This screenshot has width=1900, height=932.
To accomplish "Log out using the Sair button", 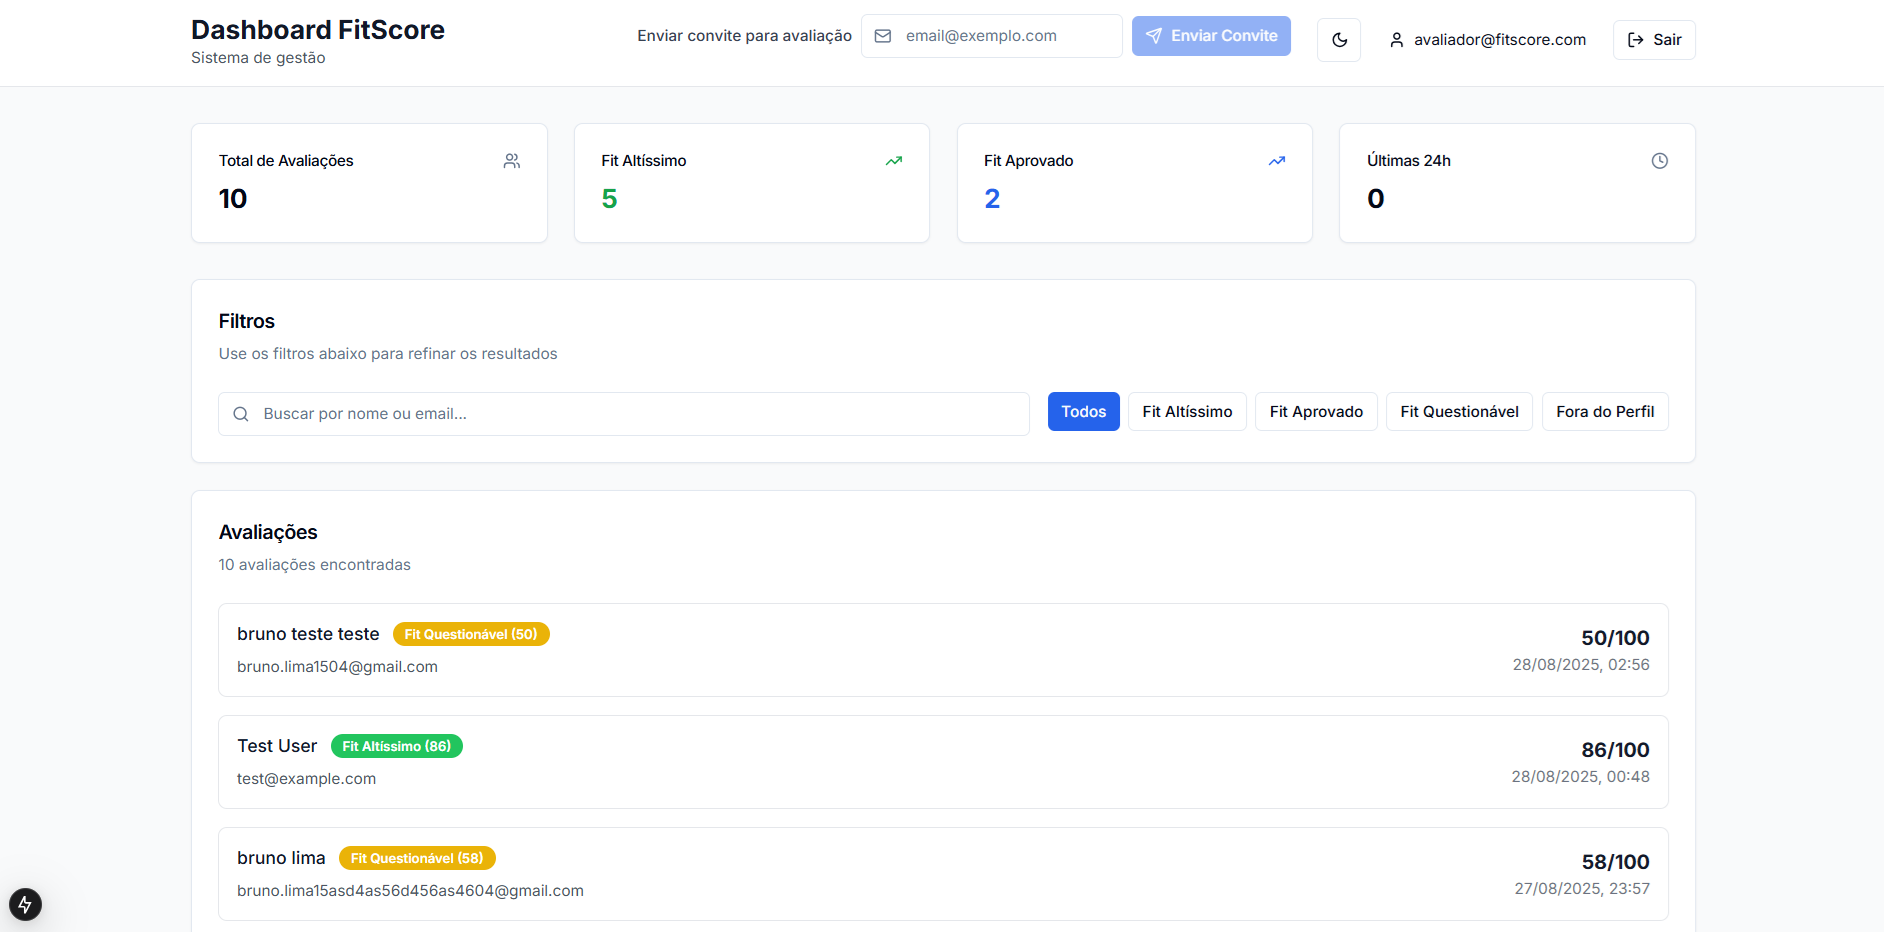I will [1653, 40].
